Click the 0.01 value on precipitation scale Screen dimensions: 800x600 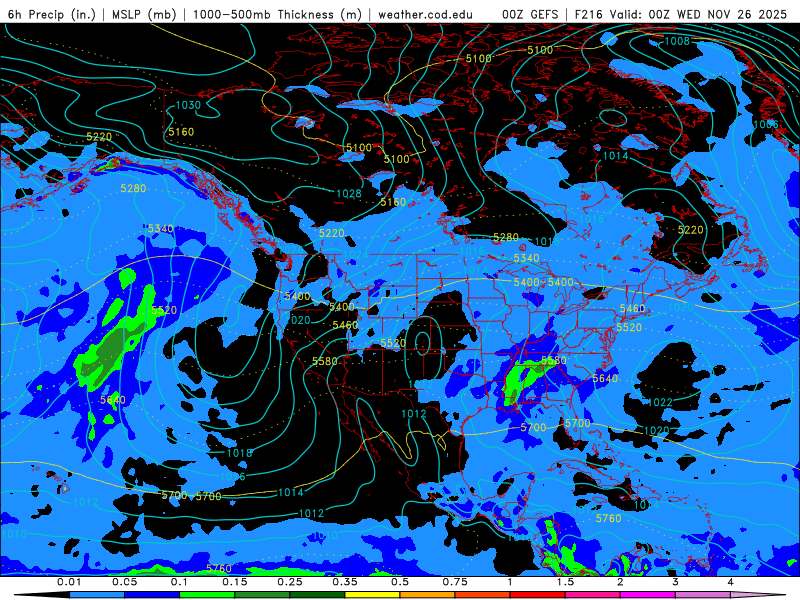[x=69, y=582]
